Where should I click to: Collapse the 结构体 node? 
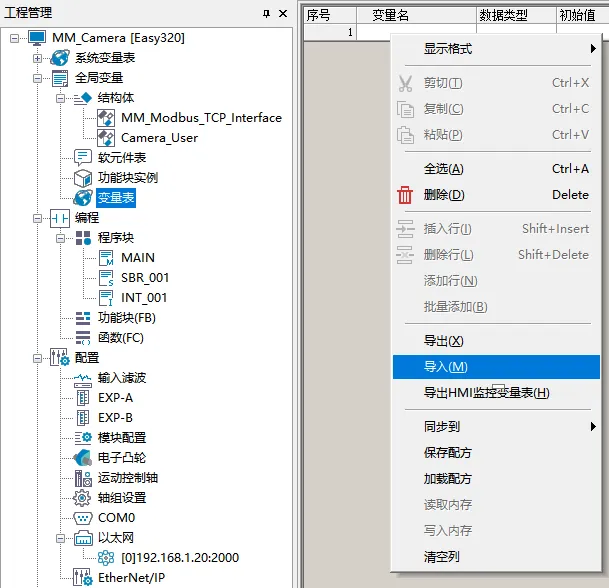(60, 98)
